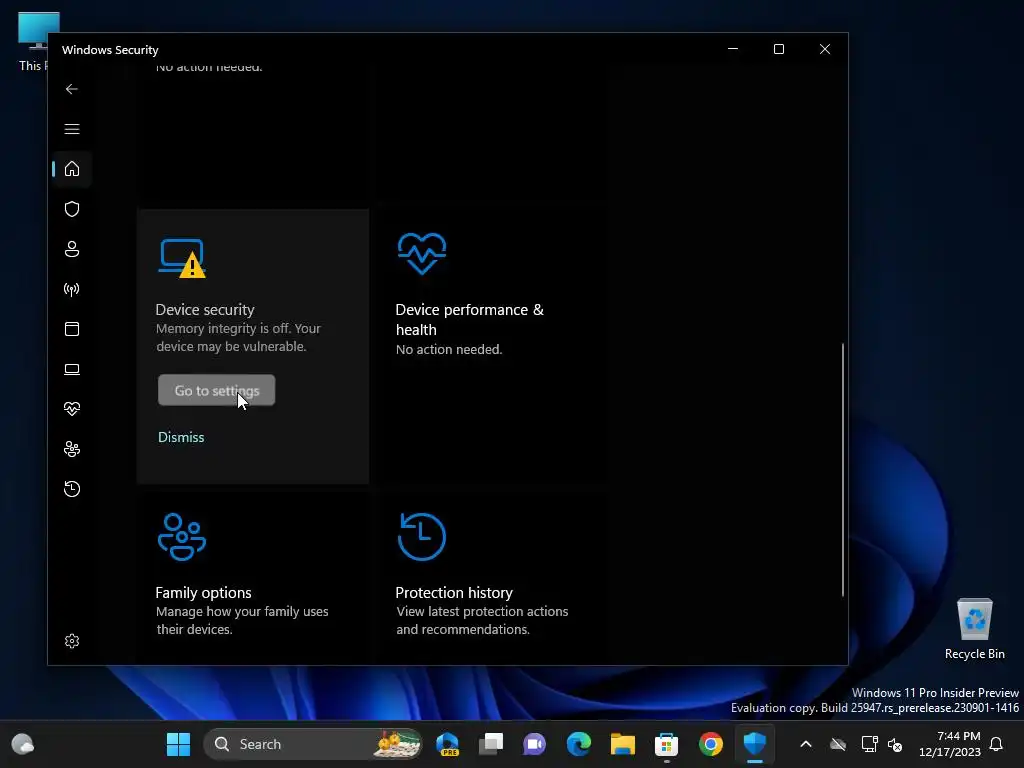Open Protection history clock icon in sidebar
1024x768 pixels.
pyautogui.click(x=72, y=489)
